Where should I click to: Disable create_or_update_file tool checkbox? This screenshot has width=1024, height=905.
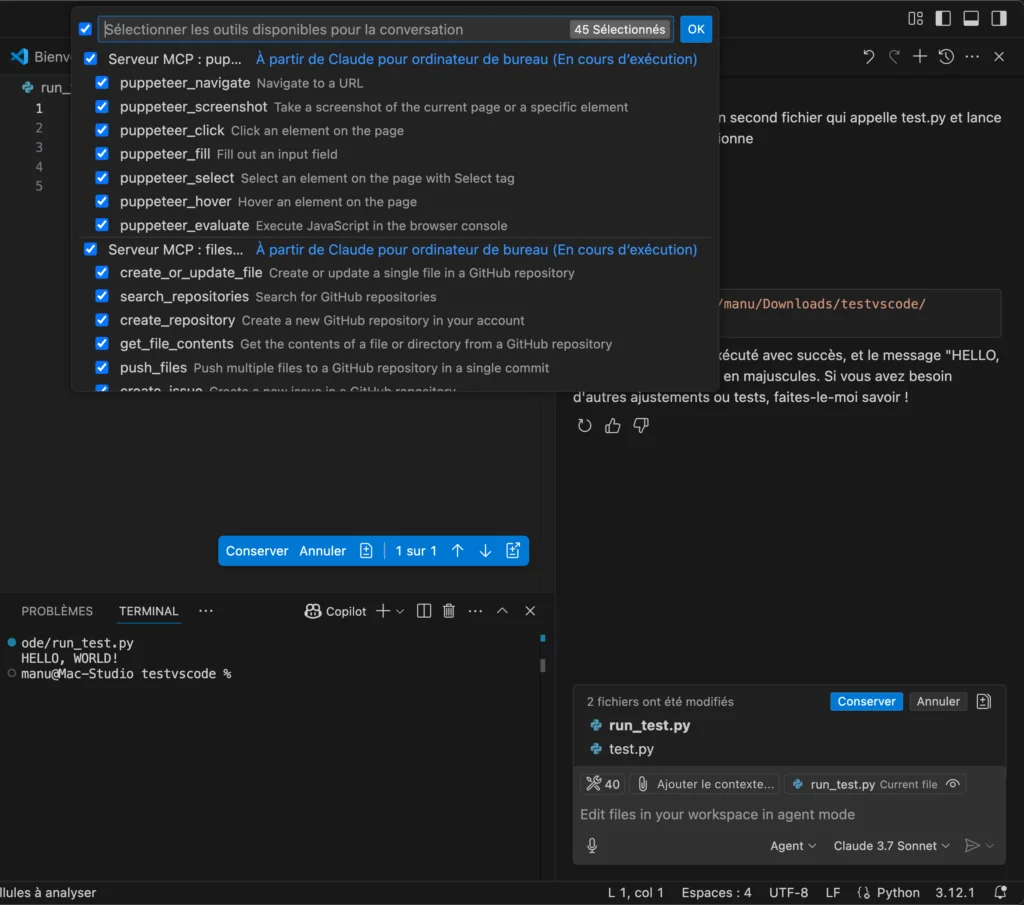tap(102, 272)
